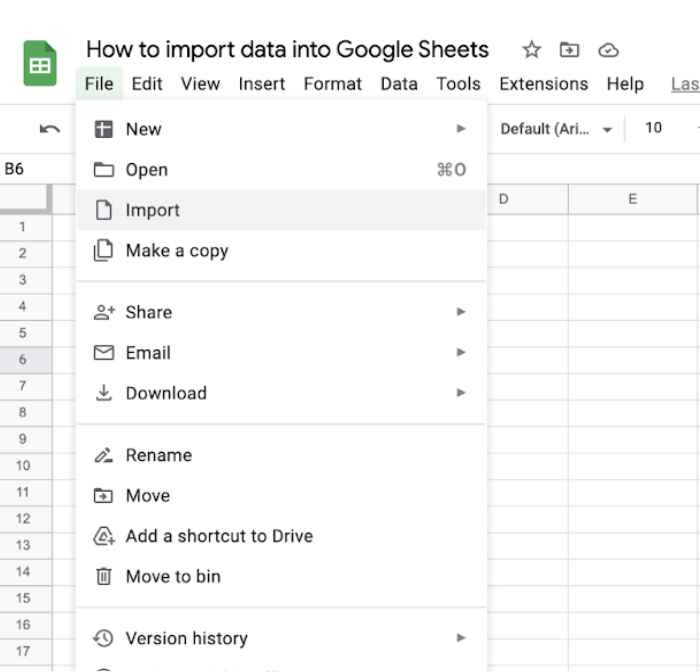The width and height of the screenshot is (700, 672).
Task: Select column D header
Action: [528, 199]
